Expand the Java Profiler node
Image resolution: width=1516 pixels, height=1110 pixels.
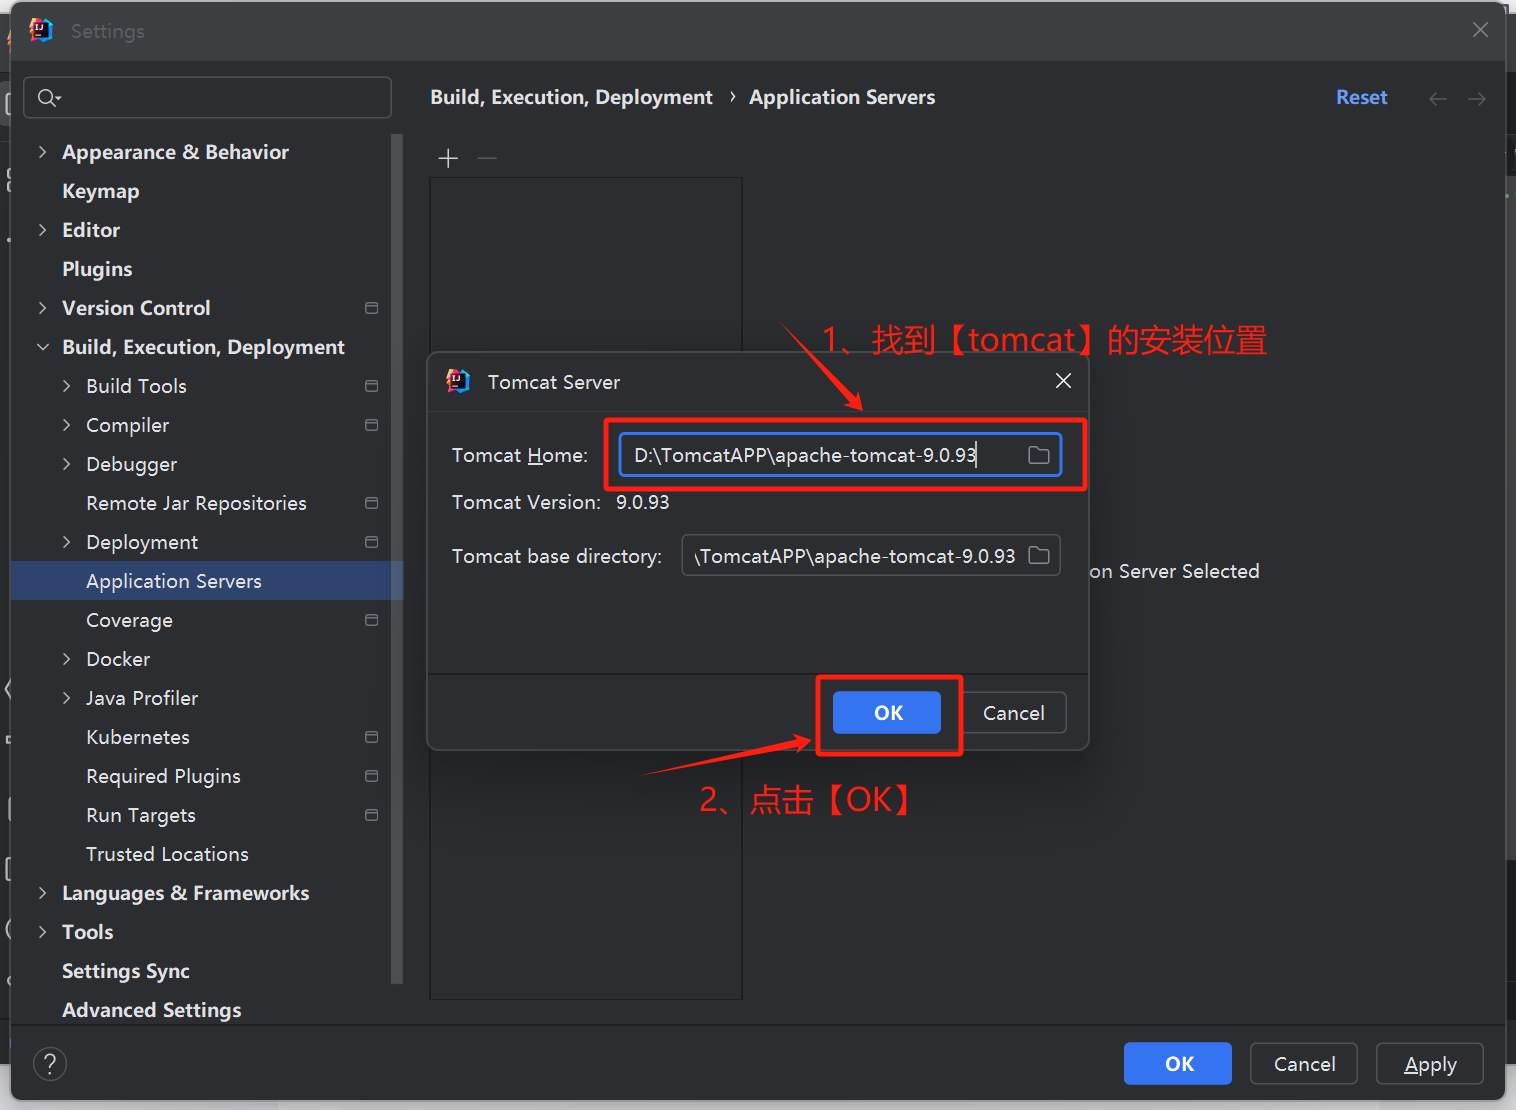click(x=66, y=698)
